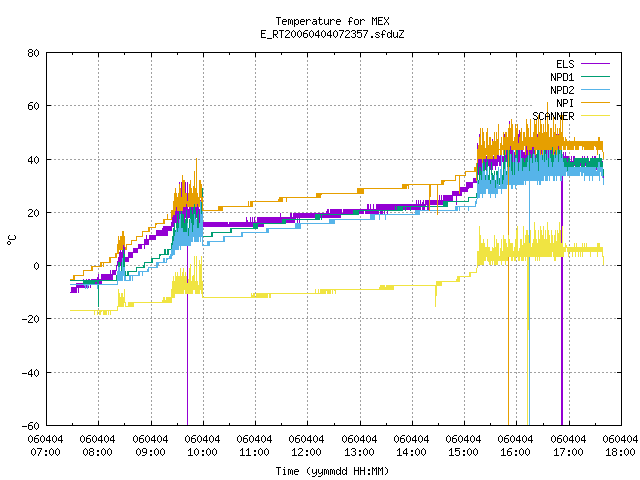
Task: Click the ELS legend label
Action: click(565, 64)
